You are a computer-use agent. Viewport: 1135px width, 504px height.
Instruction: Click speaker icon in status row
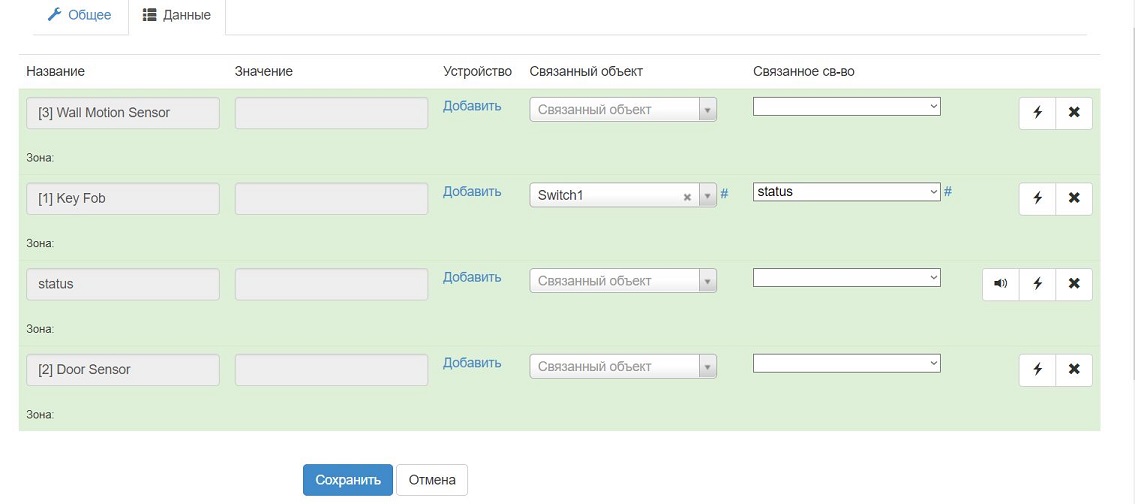[x=1000, y=284]
